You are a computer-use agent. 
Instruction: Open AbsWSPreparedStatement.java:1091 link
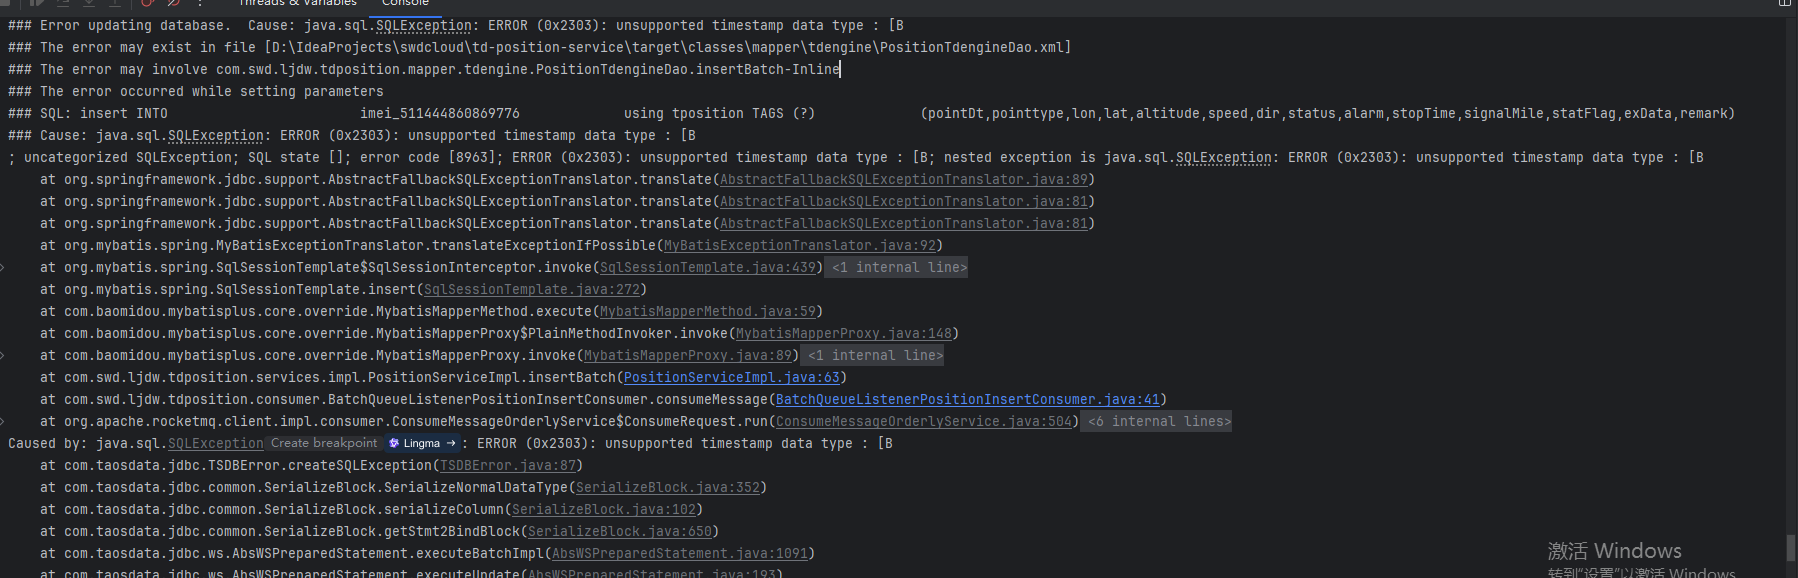pyautogui.click(x=680, y=554)
